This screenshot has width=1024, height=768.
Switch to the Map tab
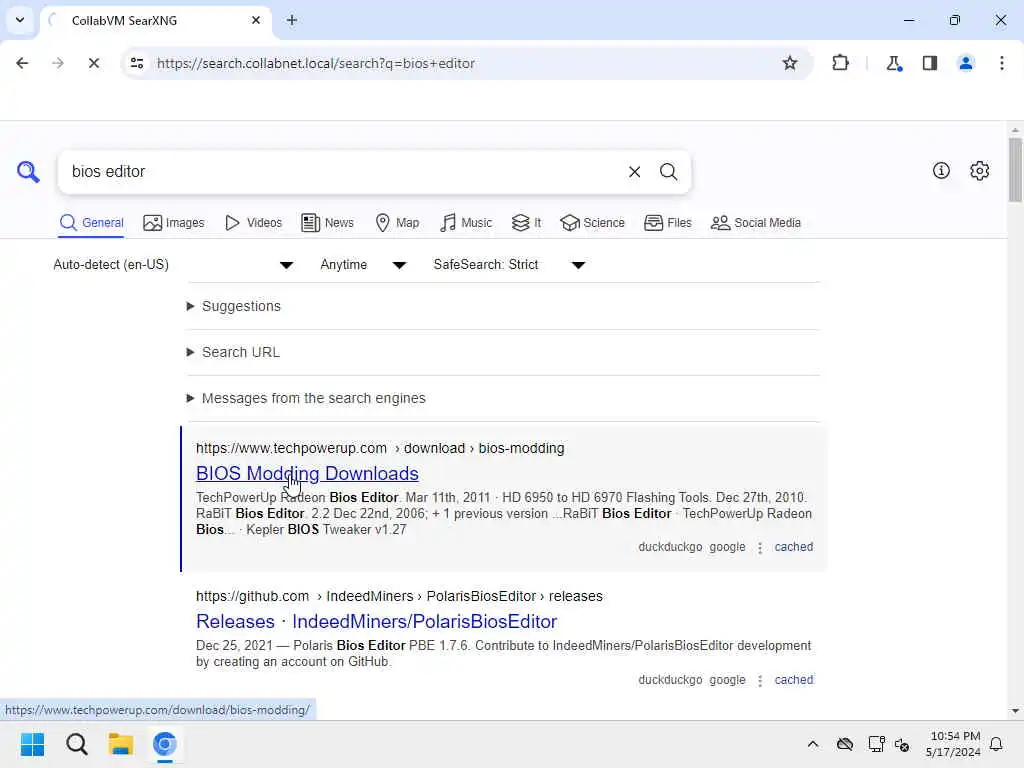click(397, 223)
